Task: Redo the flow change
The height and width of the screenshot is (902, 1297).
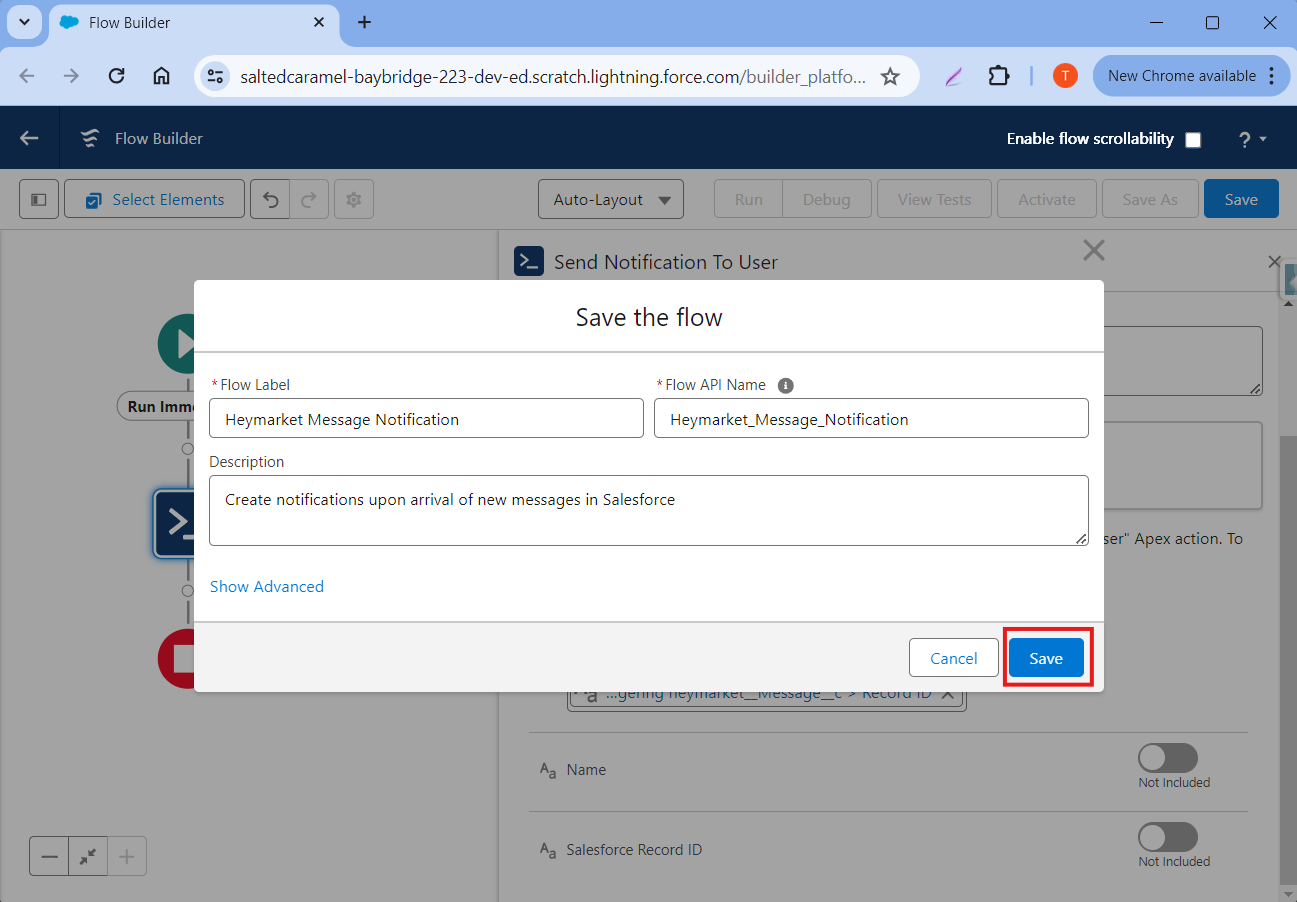Action: [309, 199]
